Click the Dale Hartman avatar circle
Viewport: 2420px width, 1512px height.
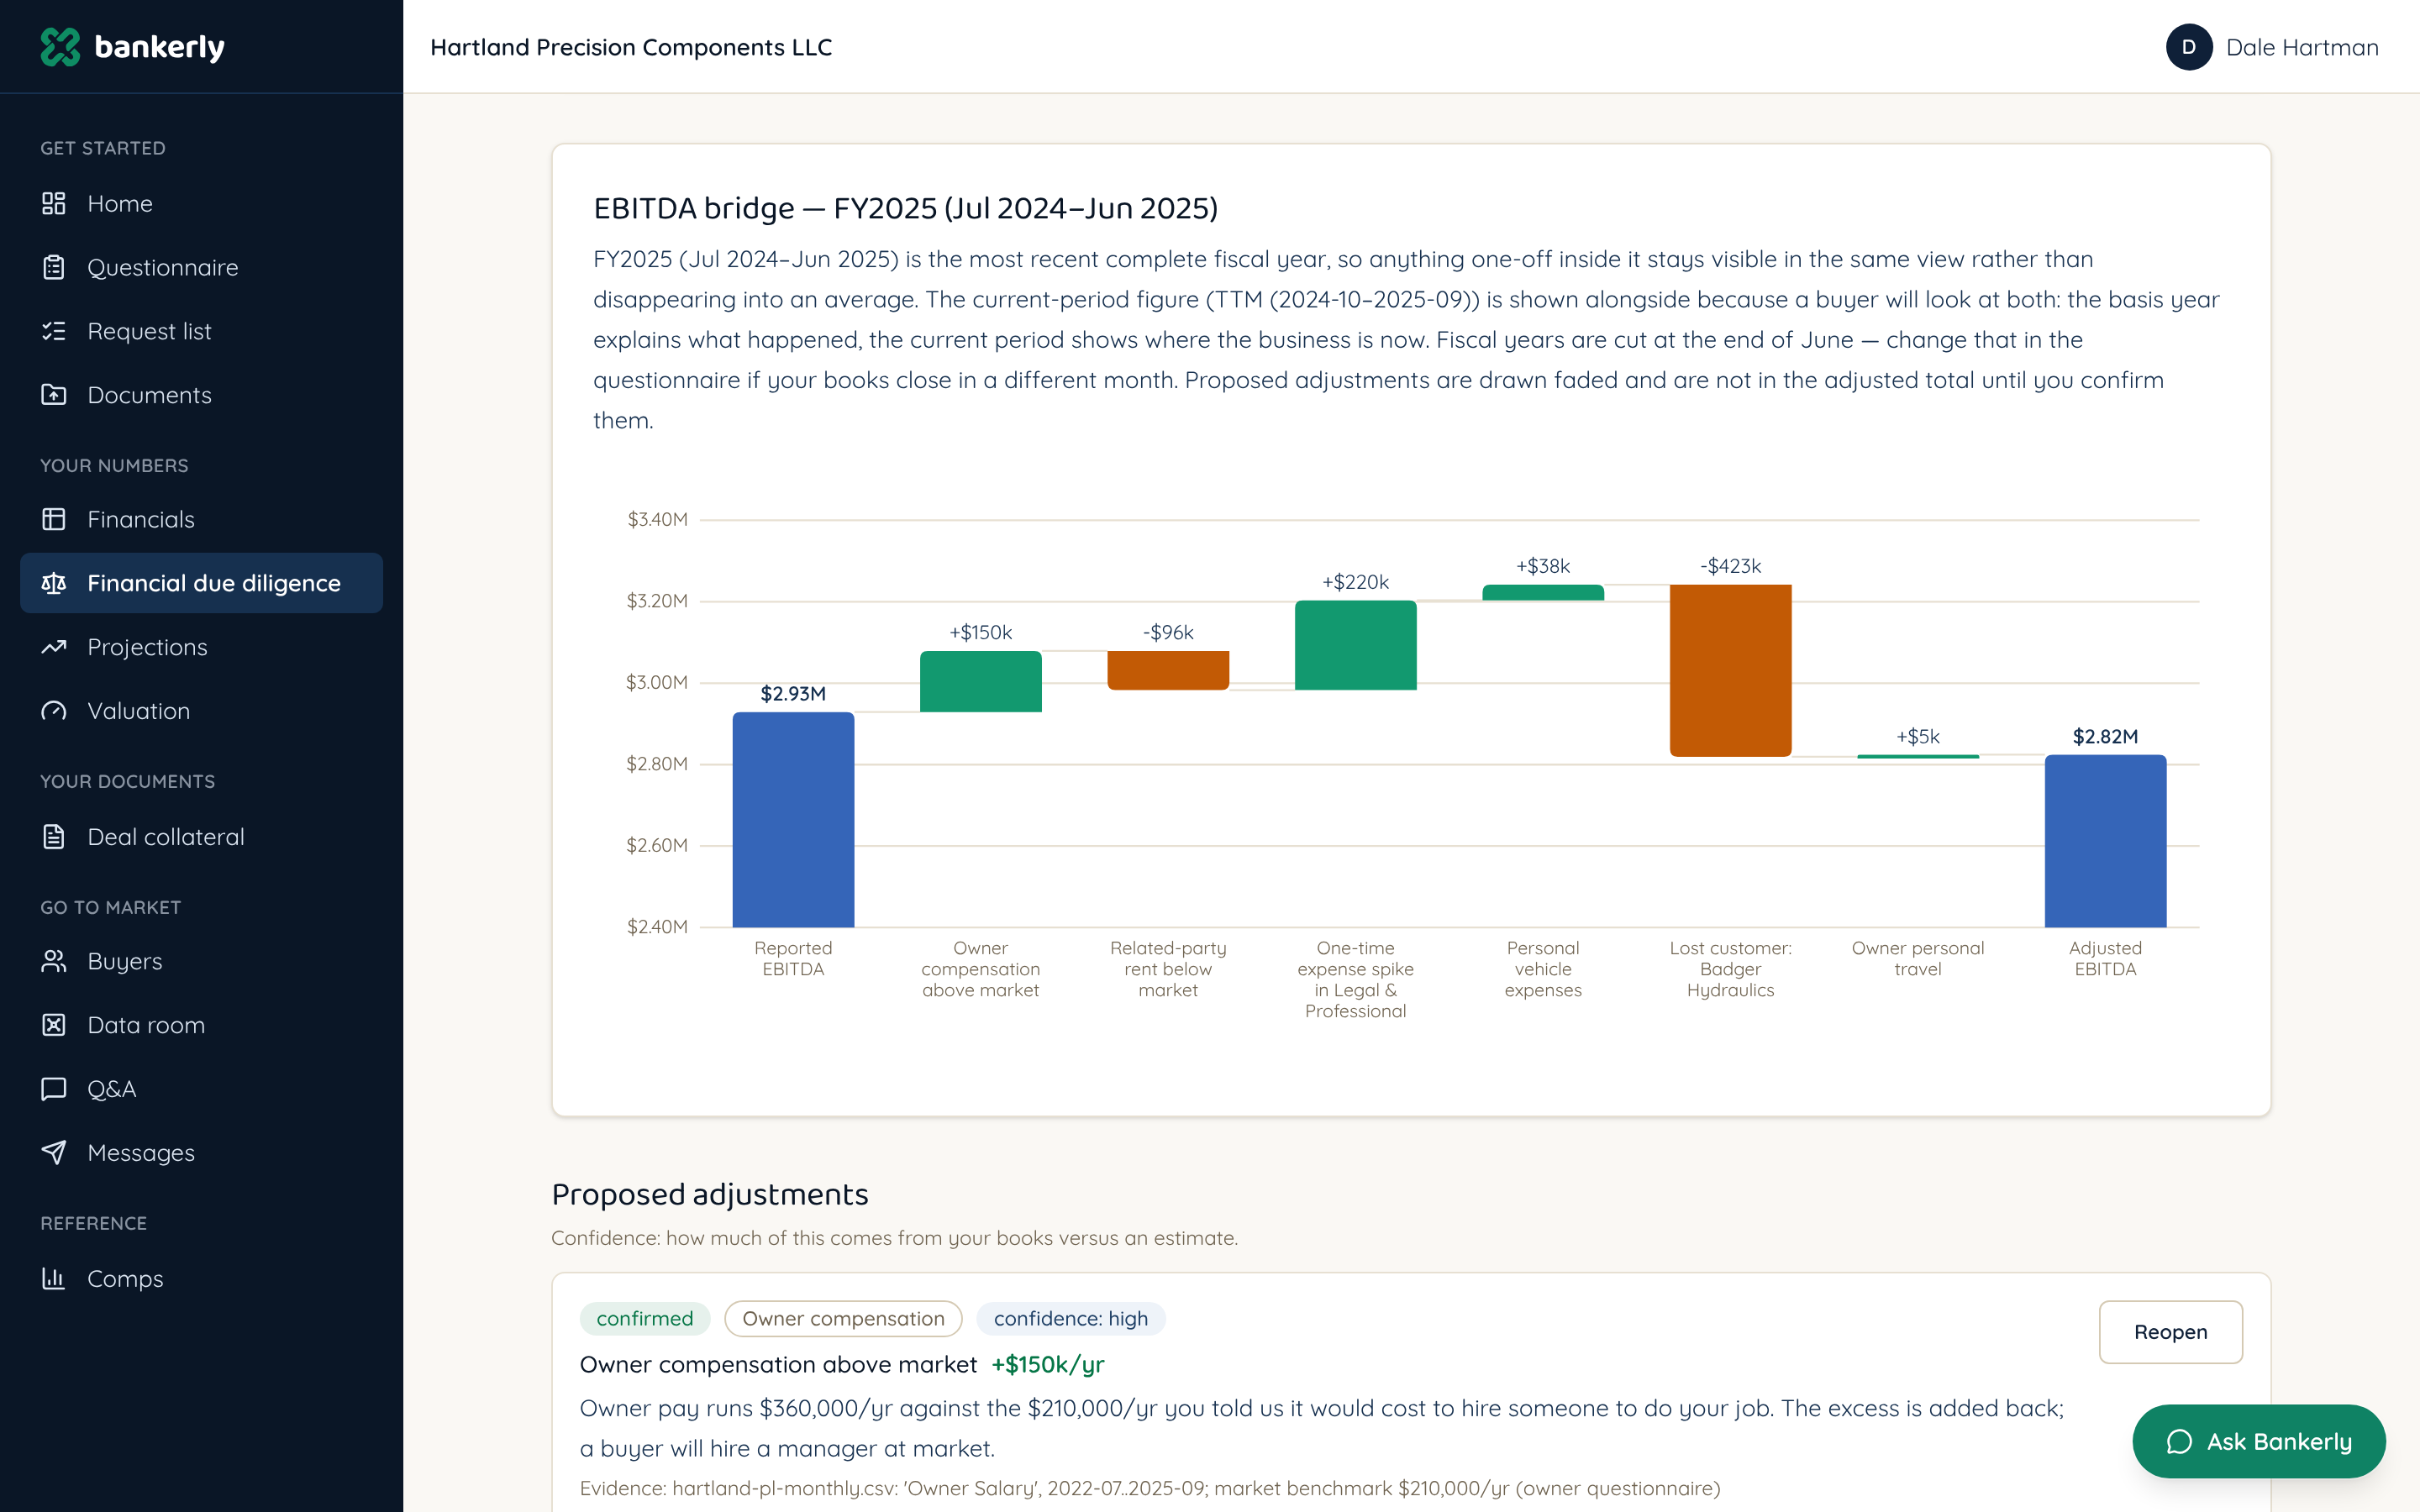click(x=2188, y=47)
